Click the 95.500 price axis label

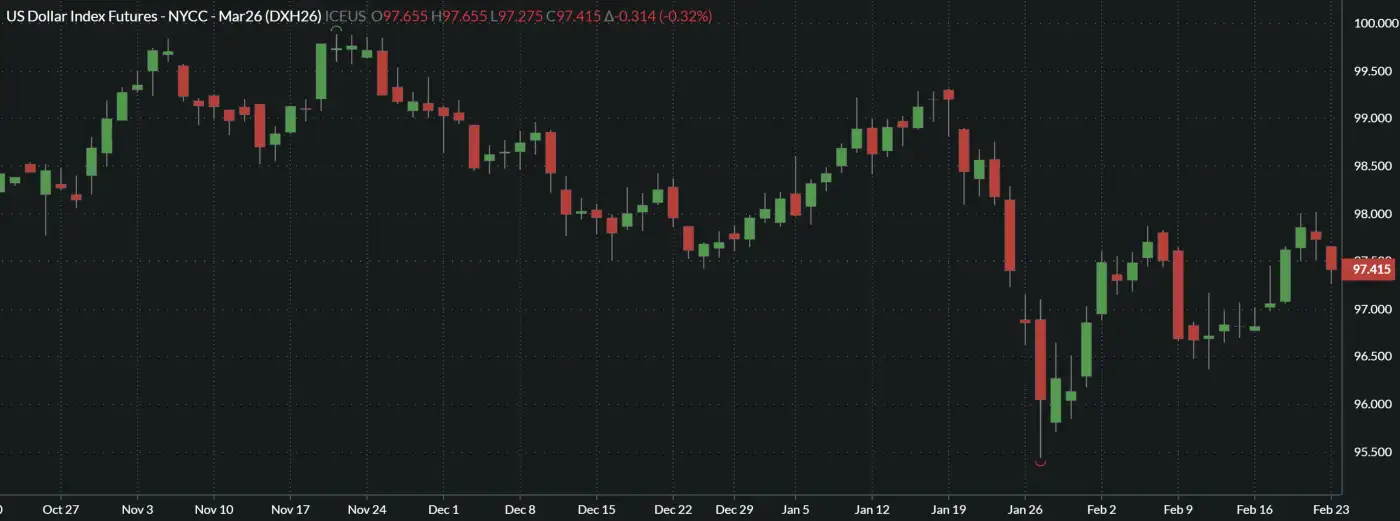(1372, 452)
